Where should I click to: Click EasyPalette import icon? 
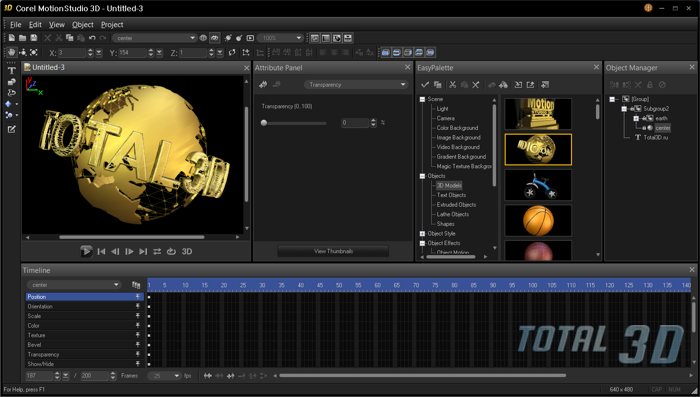pyautogui.click(x=518, y=84)
